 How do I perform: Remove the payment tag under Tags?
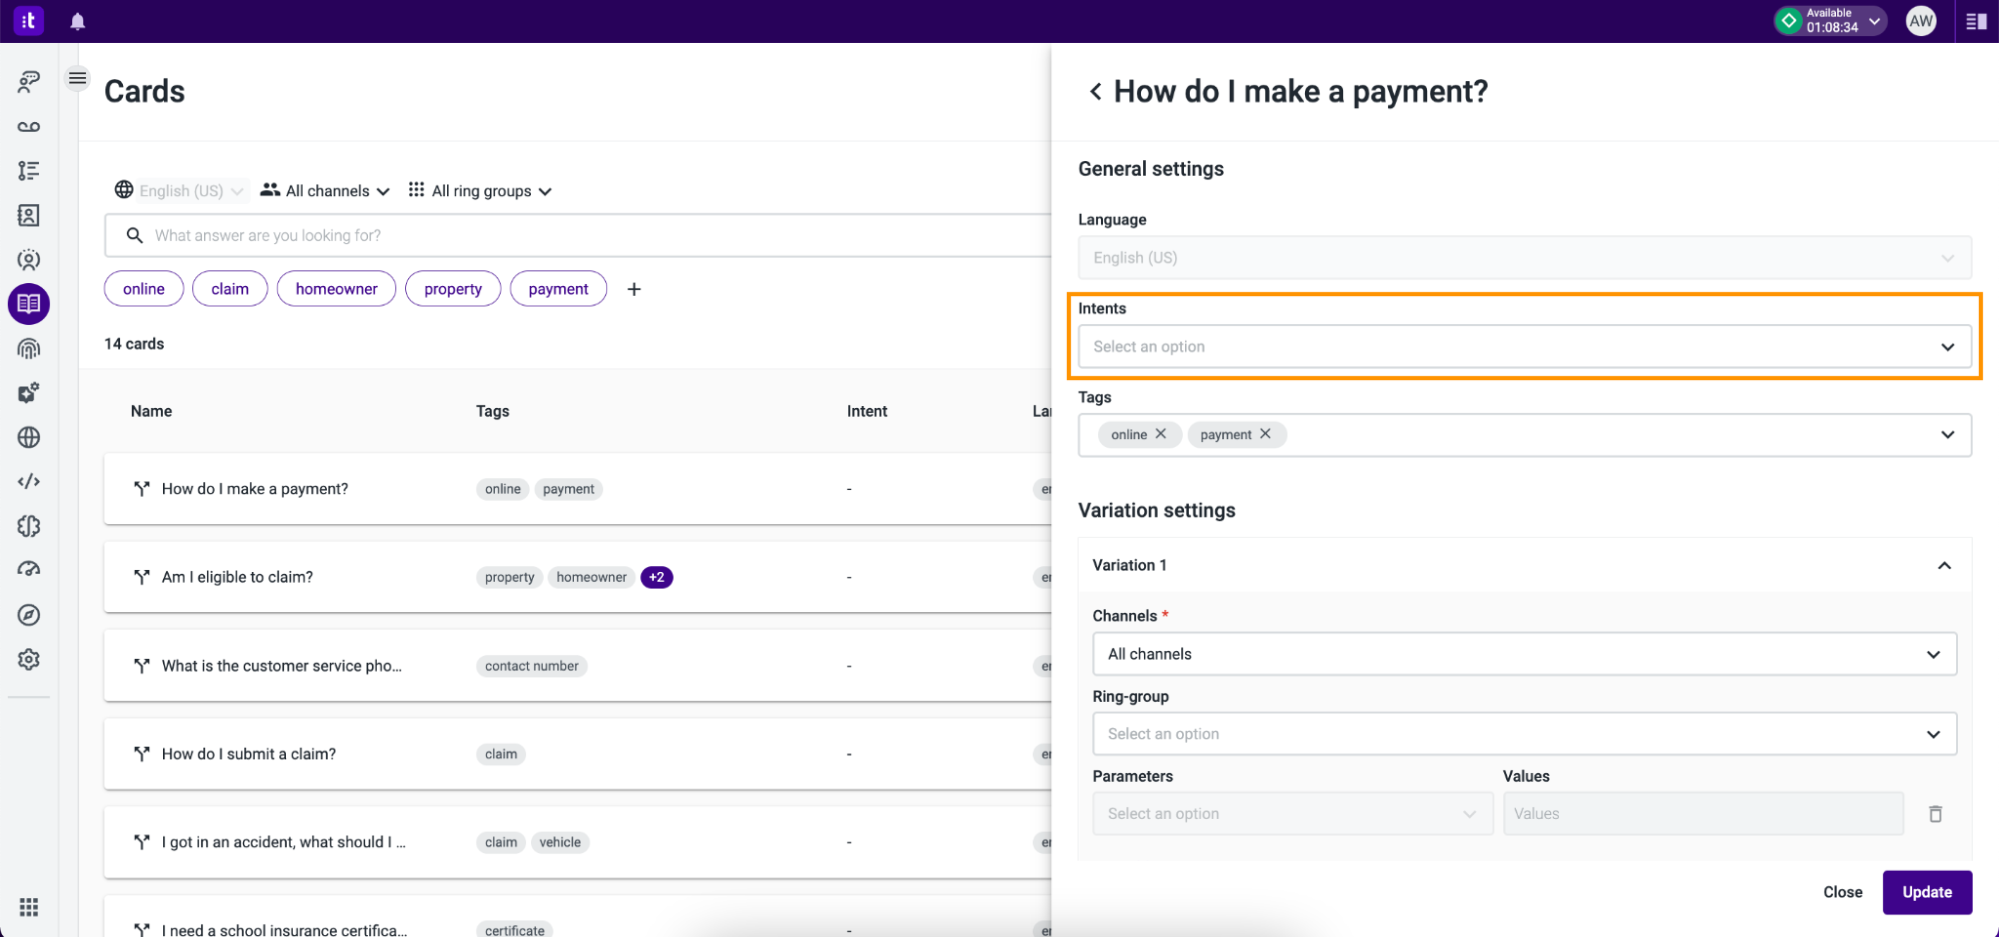click(1265, 434)
